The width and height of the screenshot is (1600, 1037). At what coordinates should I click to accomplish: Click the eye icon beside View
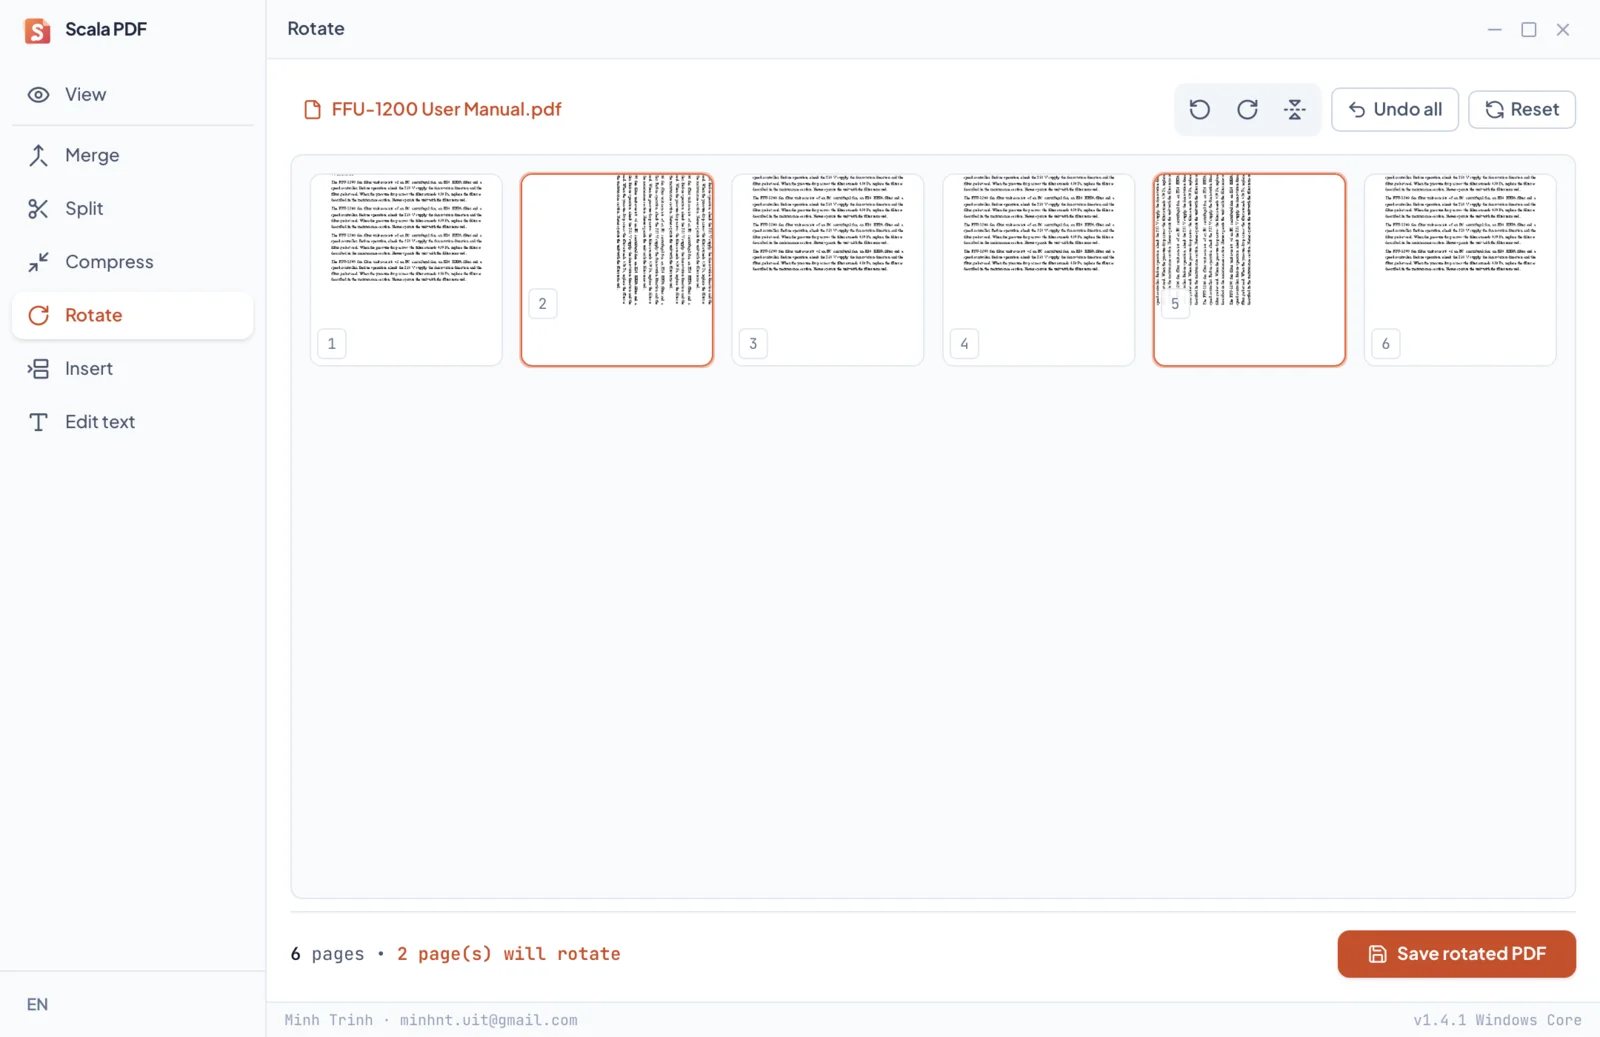coord(38,94)
